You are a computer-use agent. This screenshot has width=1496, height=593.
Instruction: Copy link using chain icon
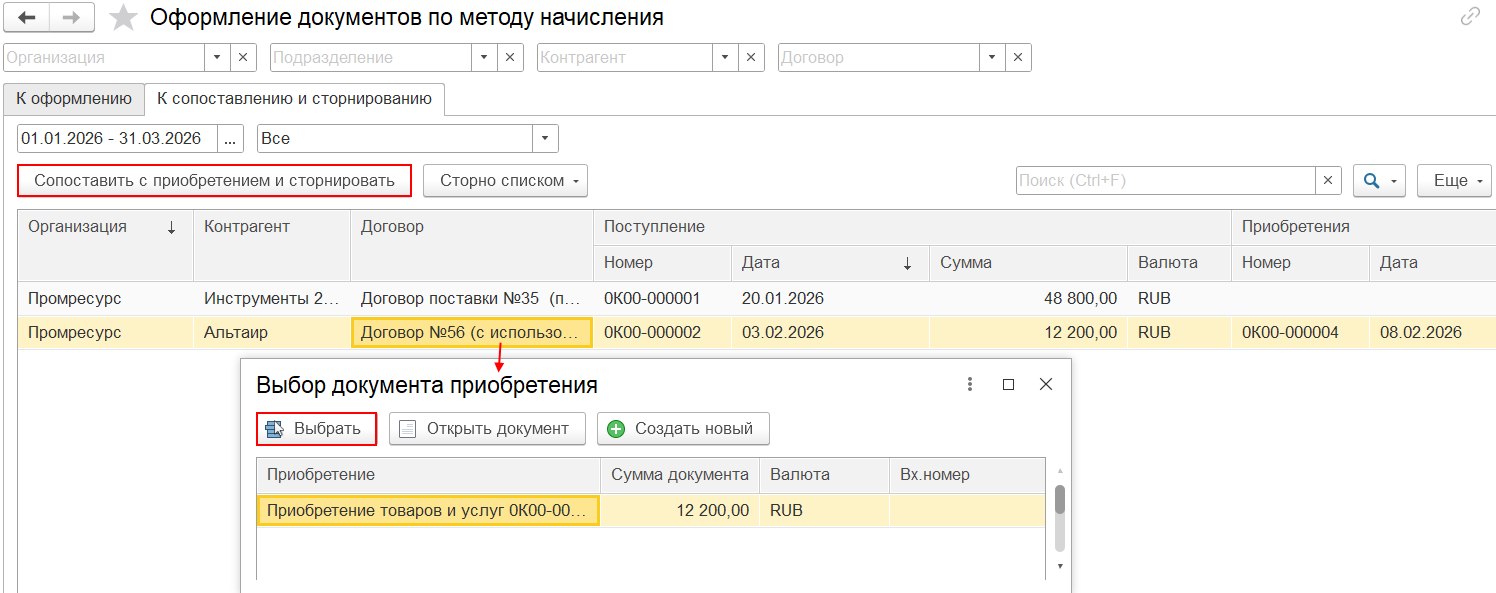(1470, 16)
